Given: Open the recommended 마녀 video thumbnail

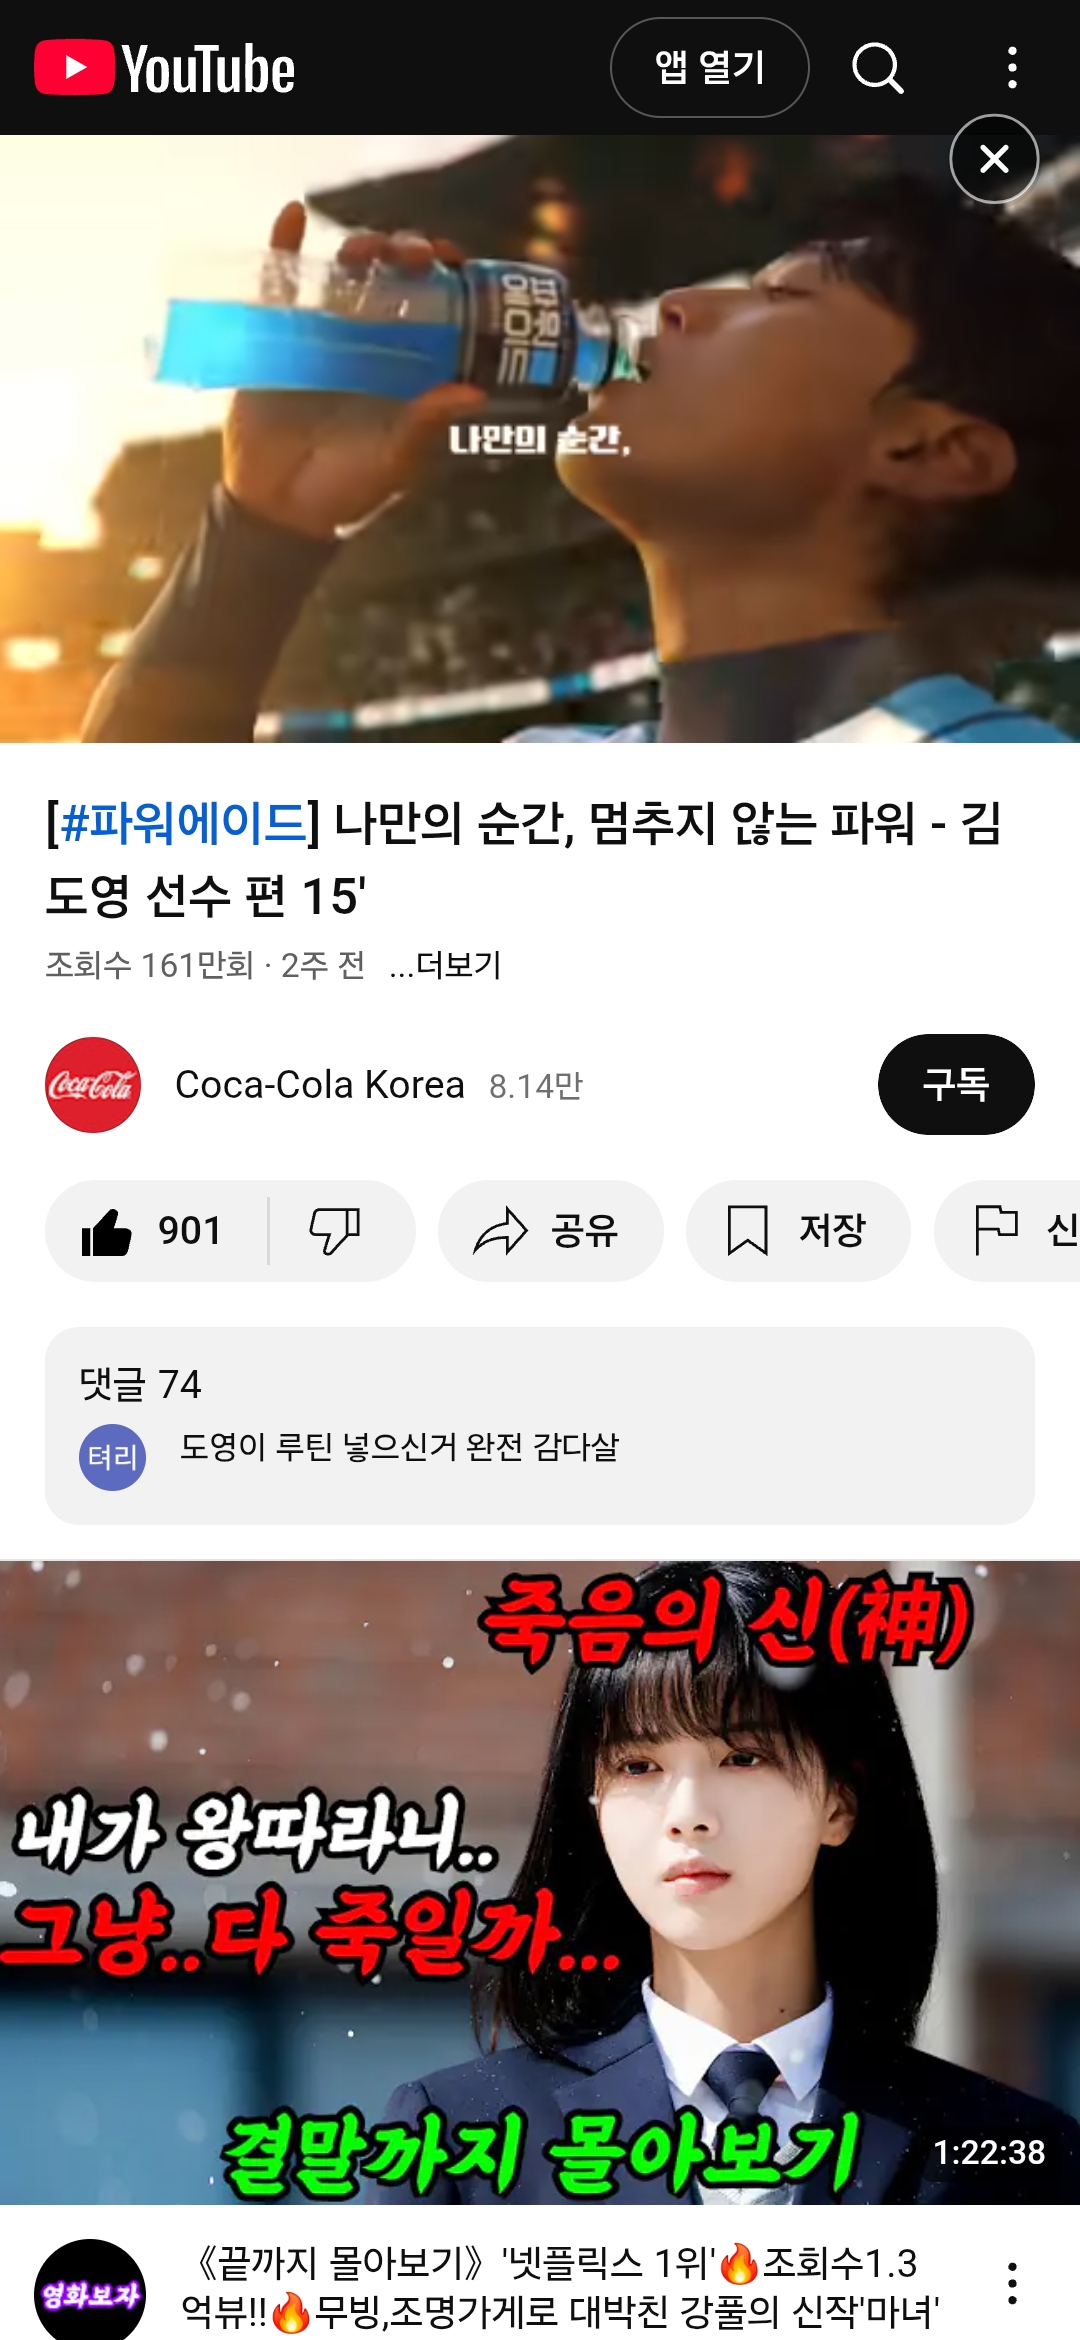Looking at the screenshot, I should click(540, 1883).
